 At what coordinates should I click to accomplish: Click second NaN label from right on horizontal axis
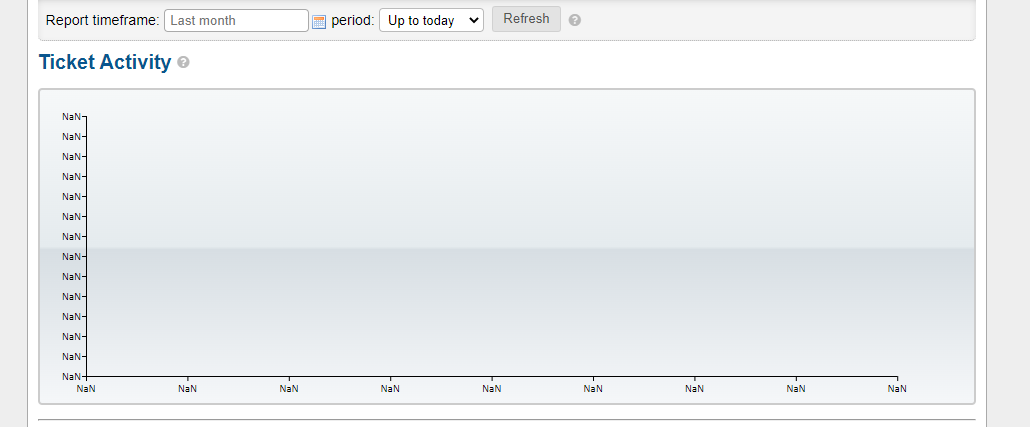click(x=796, y=388)
